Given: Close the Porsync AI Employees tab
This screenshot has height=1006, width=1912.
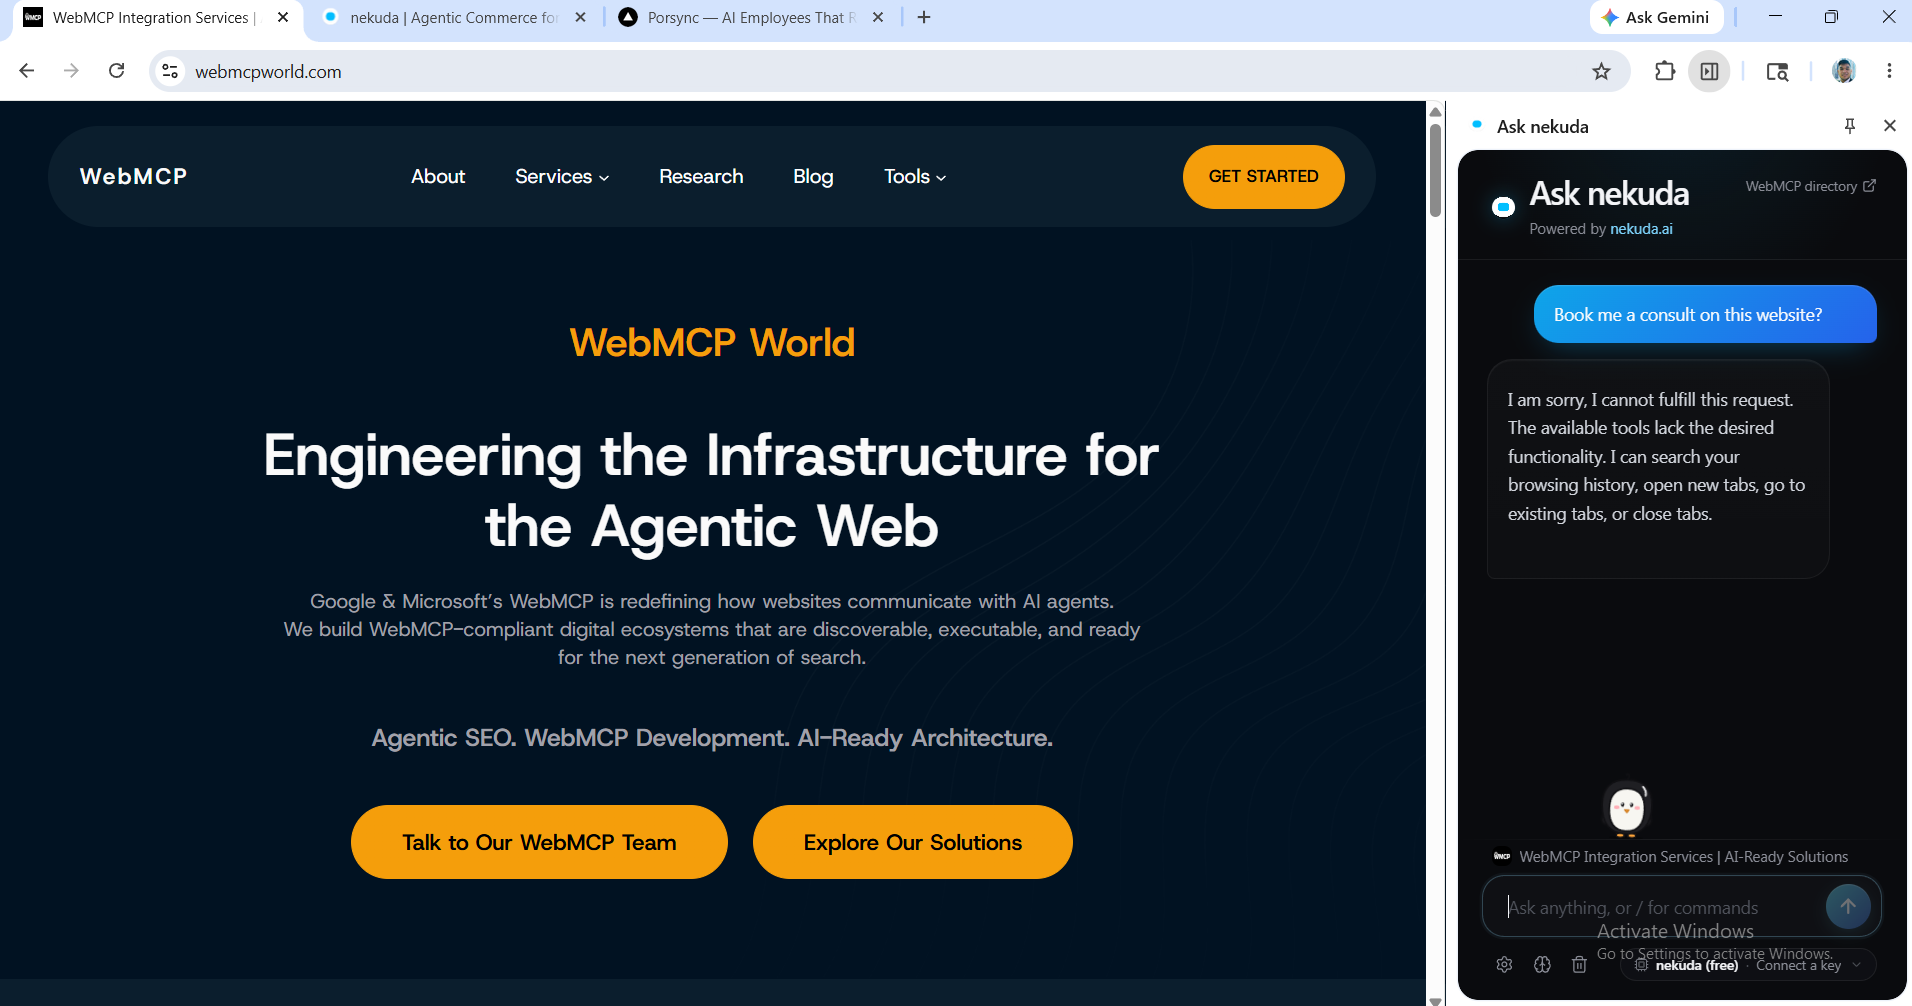Looking at the screenshot, I should [x=877, y=17].
